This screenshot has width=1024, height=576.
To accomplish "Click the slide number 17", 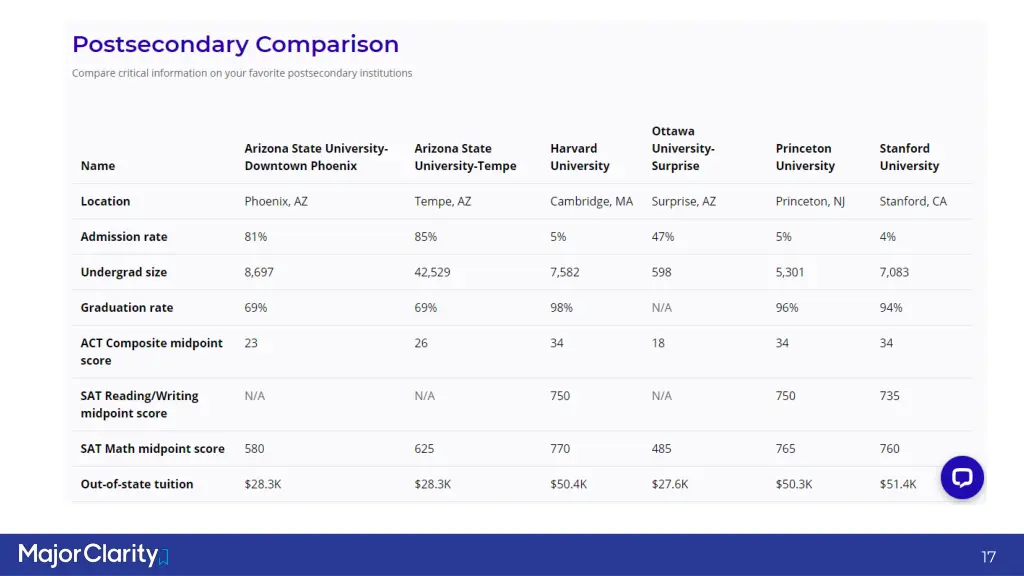I will (x=988, y=556).
